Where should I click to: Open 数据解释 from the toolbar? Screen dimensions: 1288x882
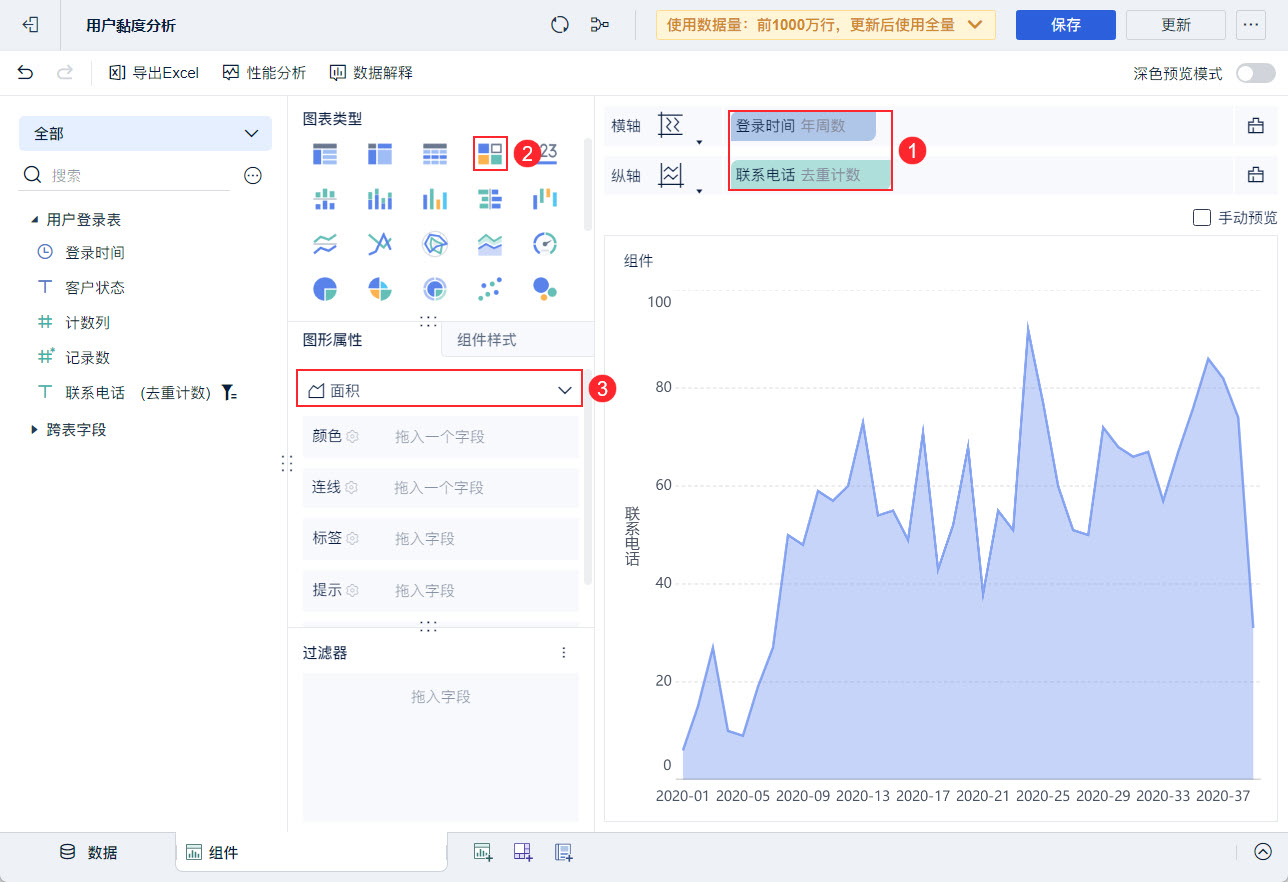370,73
